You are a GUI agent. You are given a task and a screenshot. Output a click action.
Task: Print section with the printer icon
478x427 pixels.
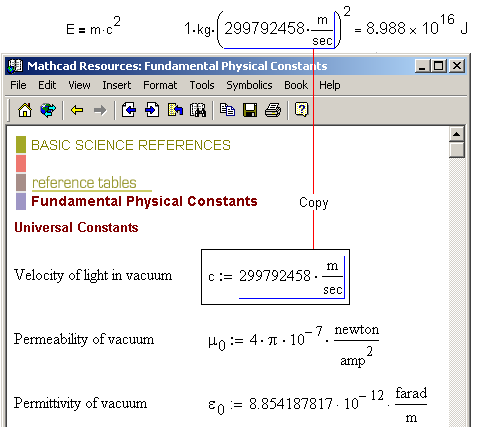click(x=273, y=110)
